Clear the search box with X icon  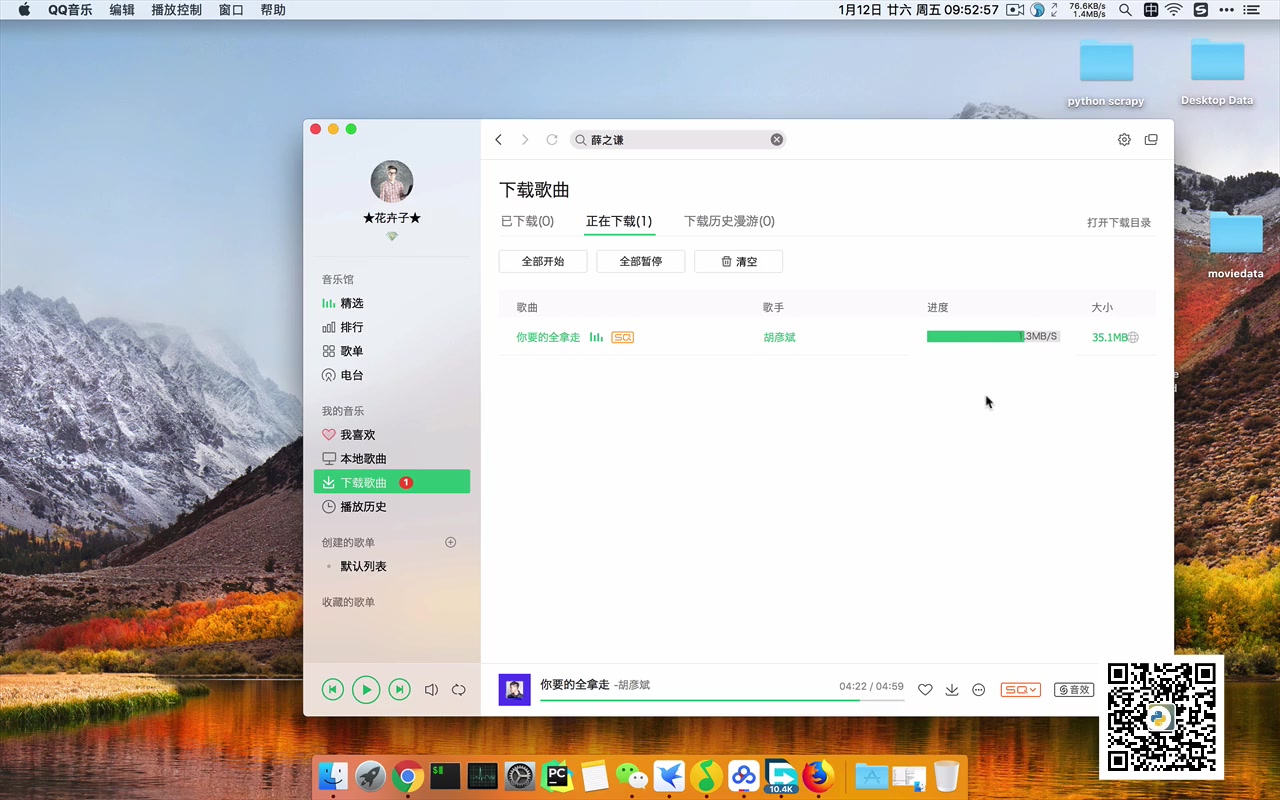coord(776,140)
